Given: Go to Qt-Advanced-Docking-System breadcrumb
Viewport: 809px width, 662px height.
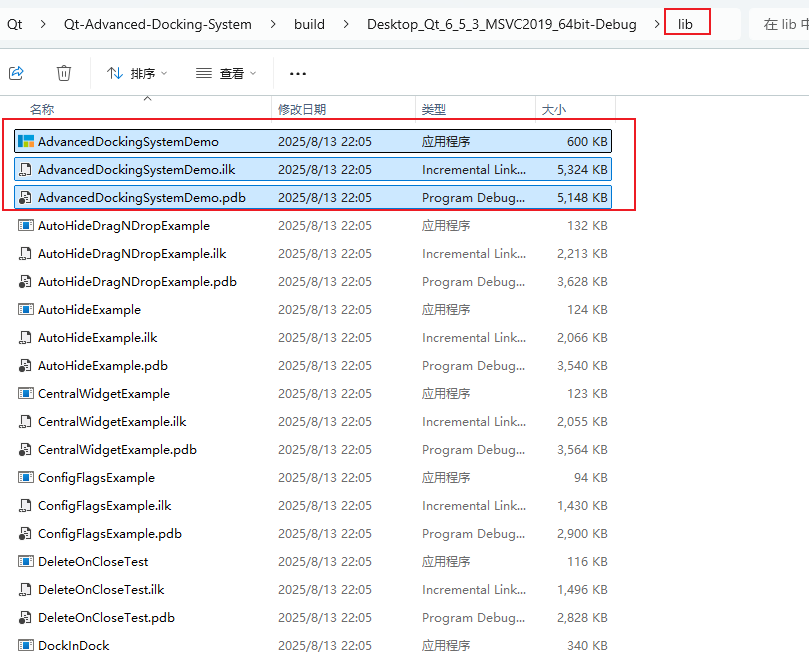Looking at the screenshot, I should click(157, 24).
